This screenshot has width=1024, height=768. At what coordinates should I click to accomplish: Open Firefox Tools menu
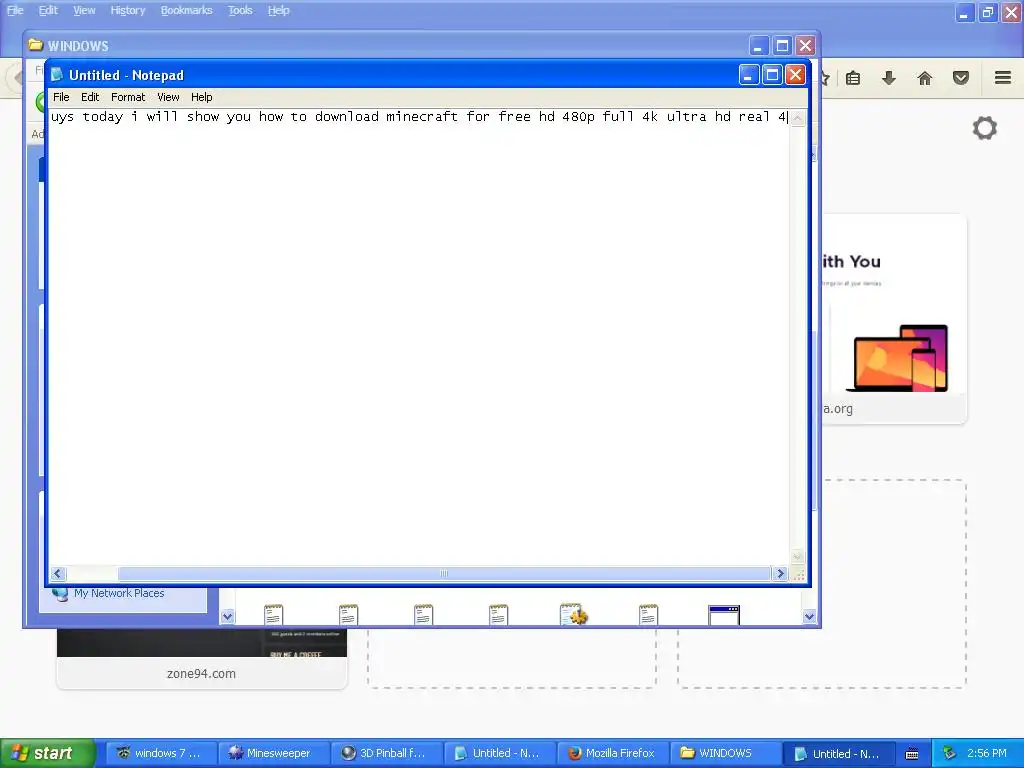coord(240,10)
